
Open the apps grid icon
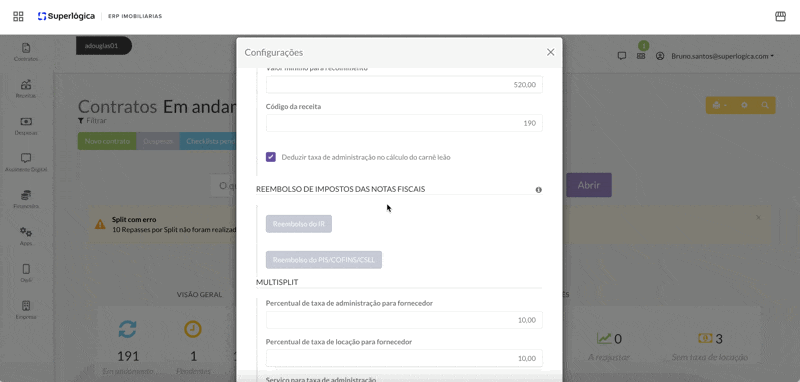coord(18,16)
